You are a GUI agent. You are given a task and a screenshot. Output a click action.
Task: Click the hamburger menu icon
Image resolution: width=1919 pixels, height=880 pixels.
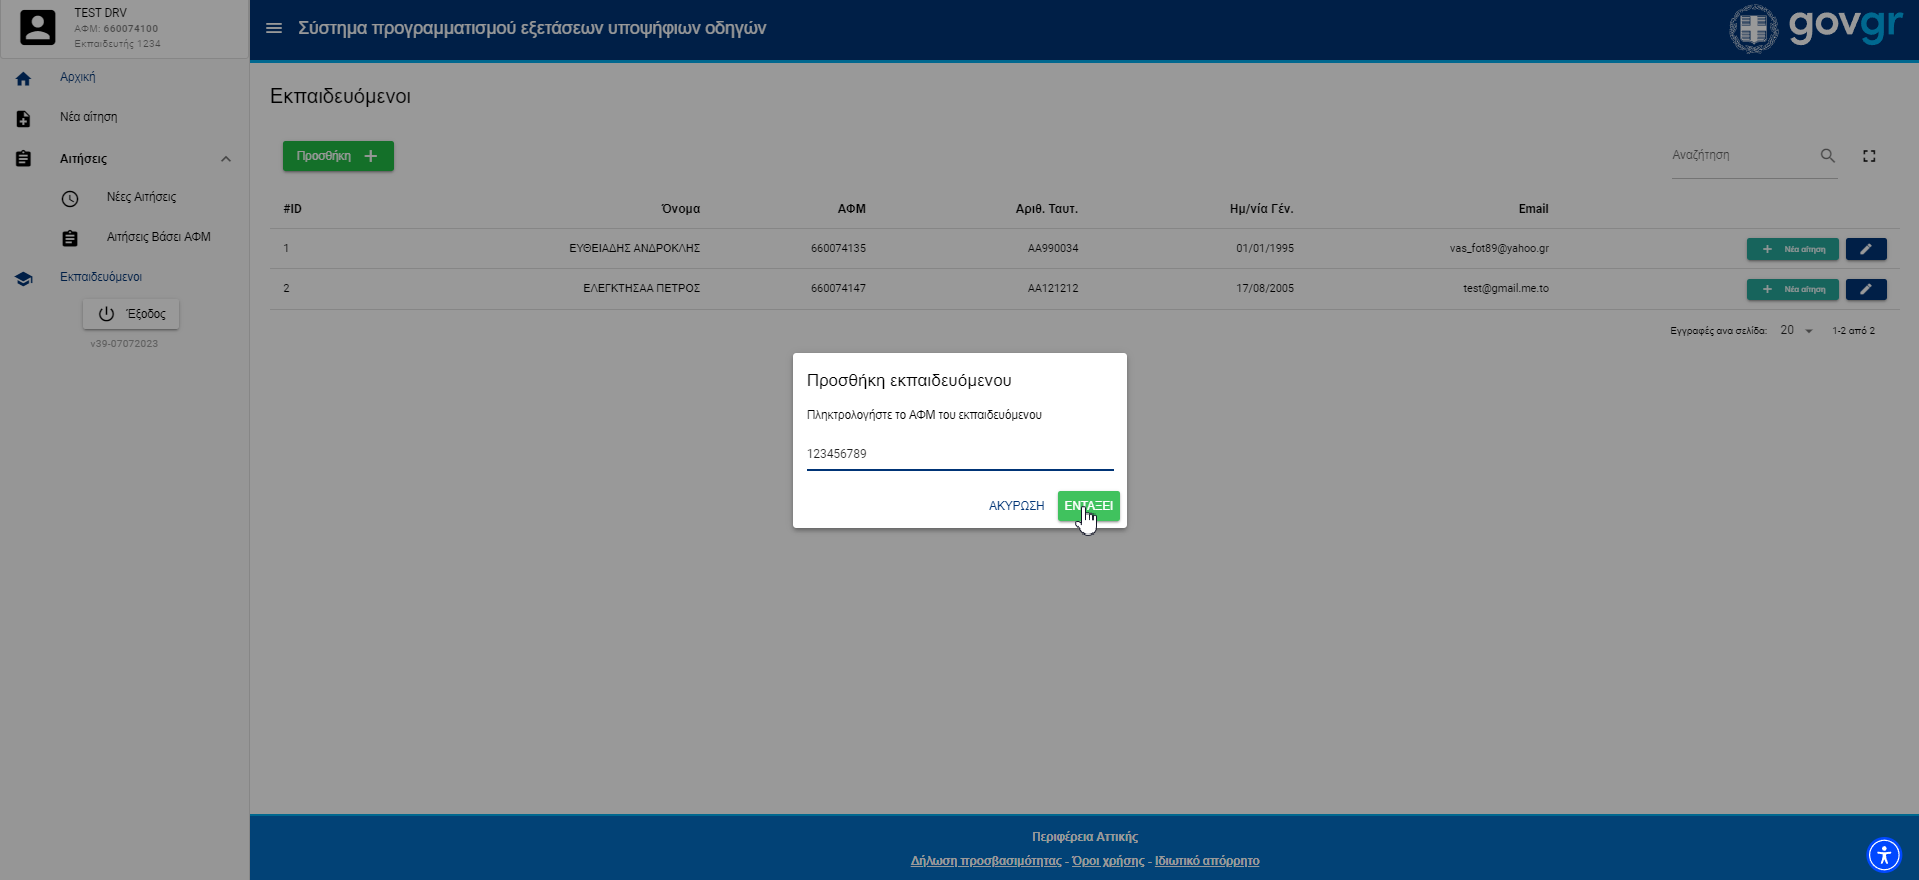(x=273, y=28)
